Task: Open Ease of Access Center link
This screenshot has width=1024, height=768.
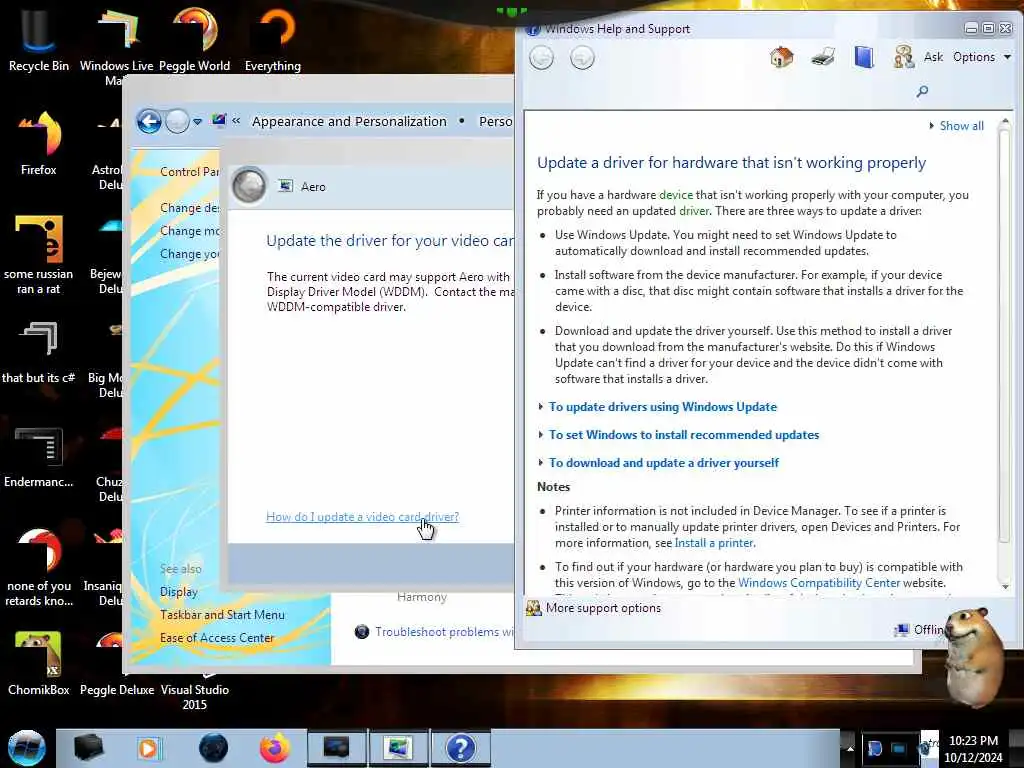Action: [x=217, y=637]
